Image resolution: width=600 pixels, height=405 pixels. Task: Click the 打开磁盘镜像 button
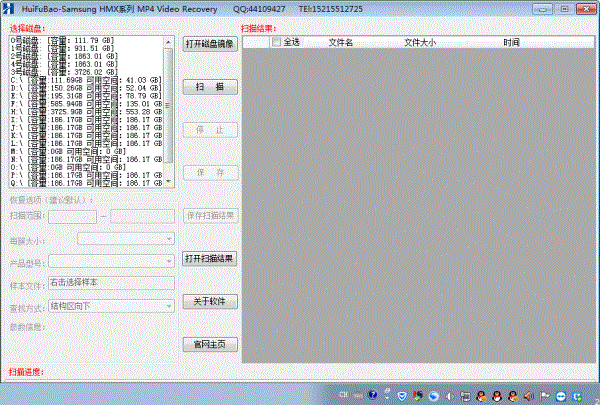pyautogui.click(x=210, y=44)
